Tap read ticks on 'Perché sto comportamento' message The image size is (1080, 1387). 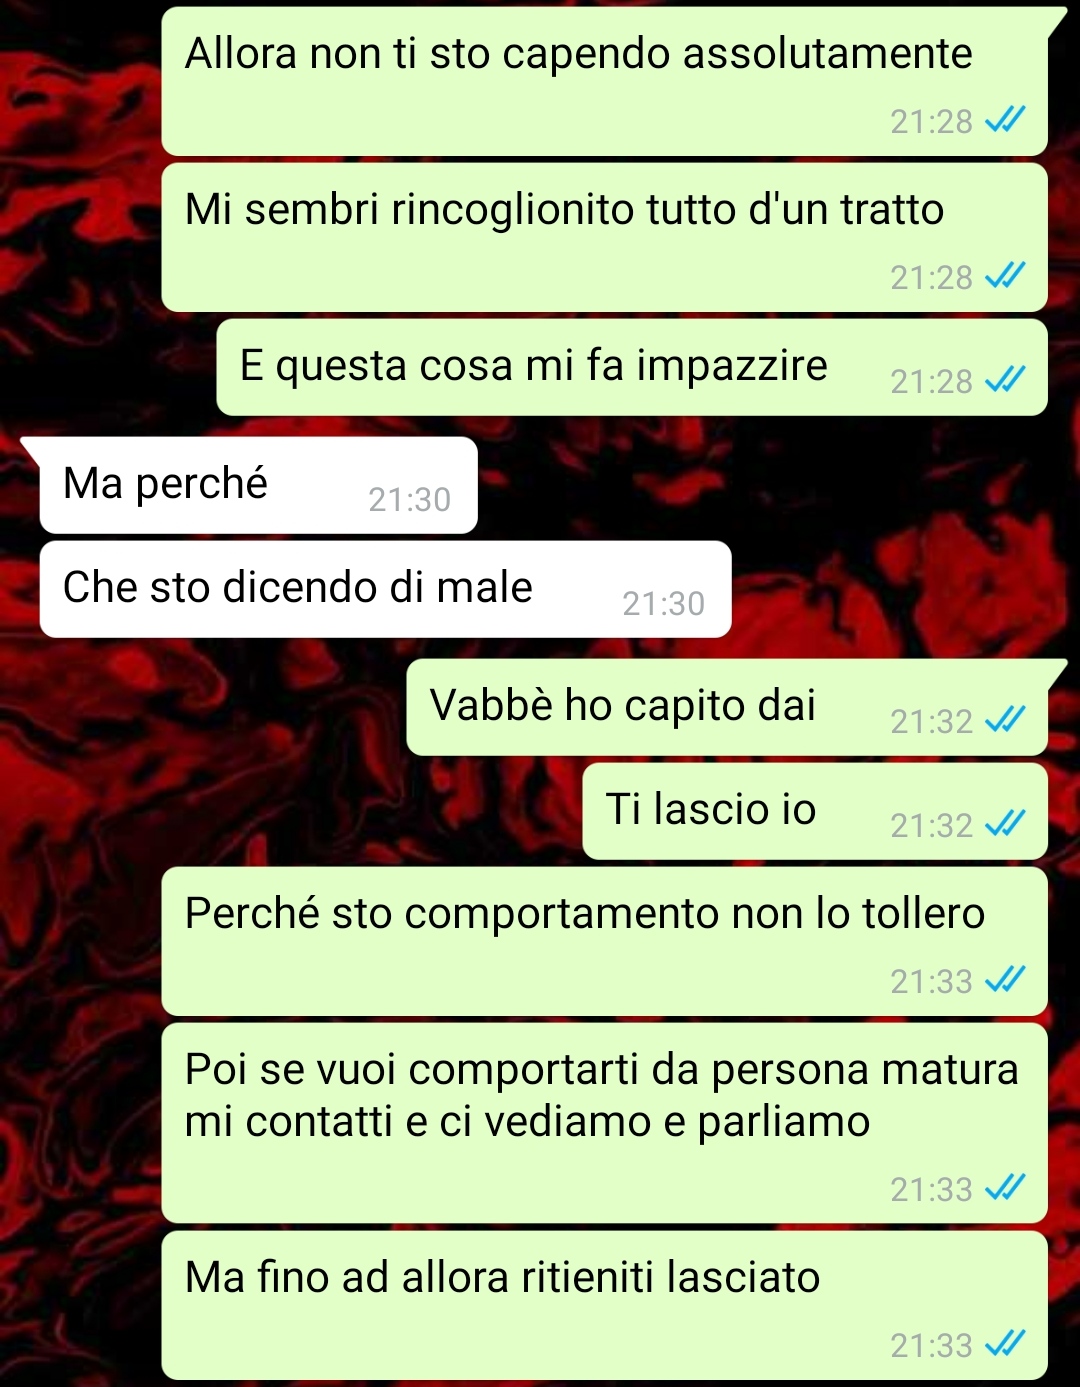(1005, 981)
